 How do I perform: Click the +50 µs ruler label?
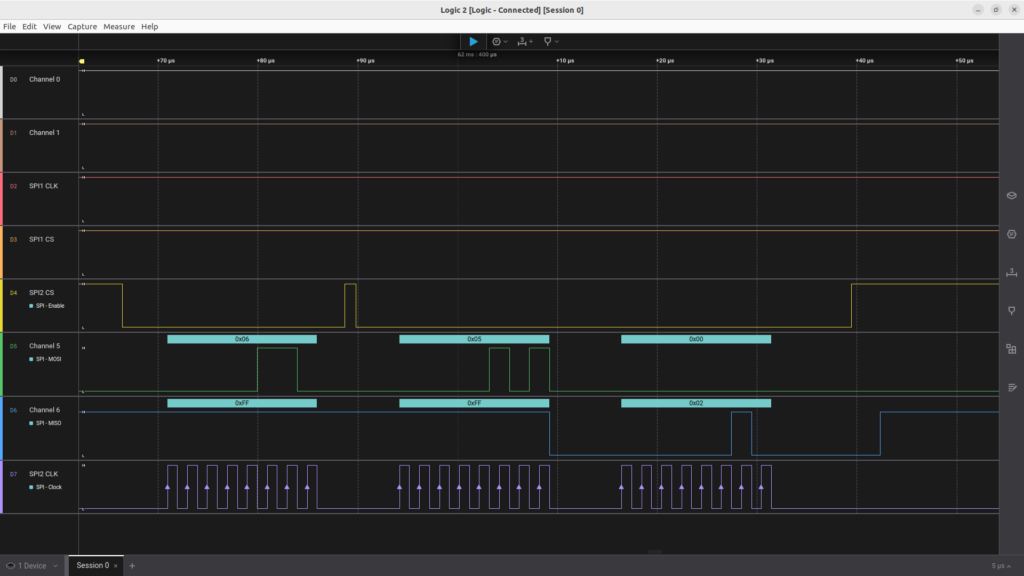(965, 61)
